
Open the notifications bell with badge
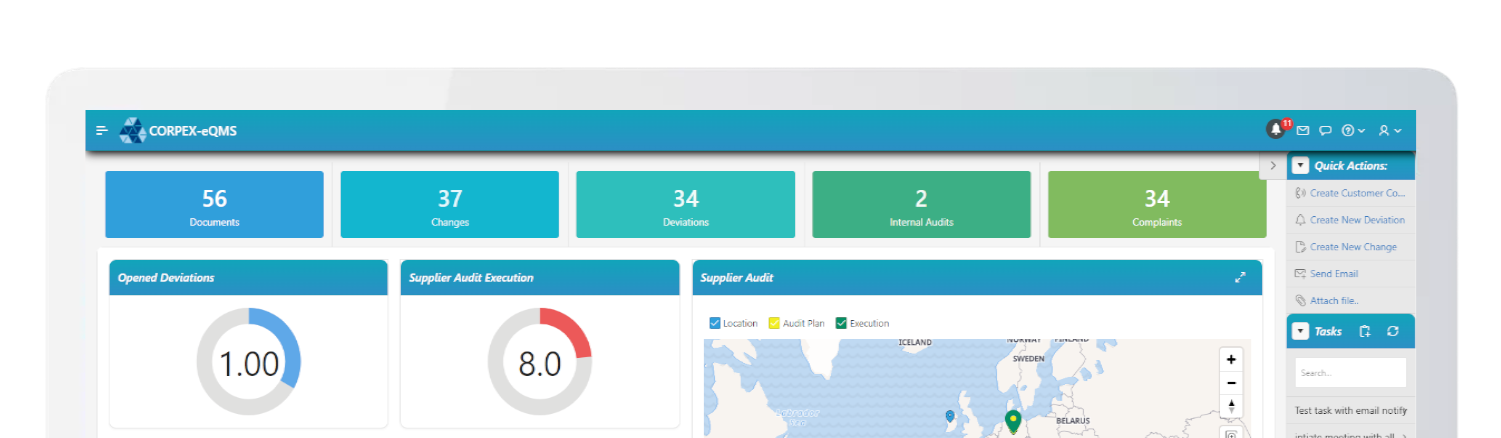(x=1276, y=129)
